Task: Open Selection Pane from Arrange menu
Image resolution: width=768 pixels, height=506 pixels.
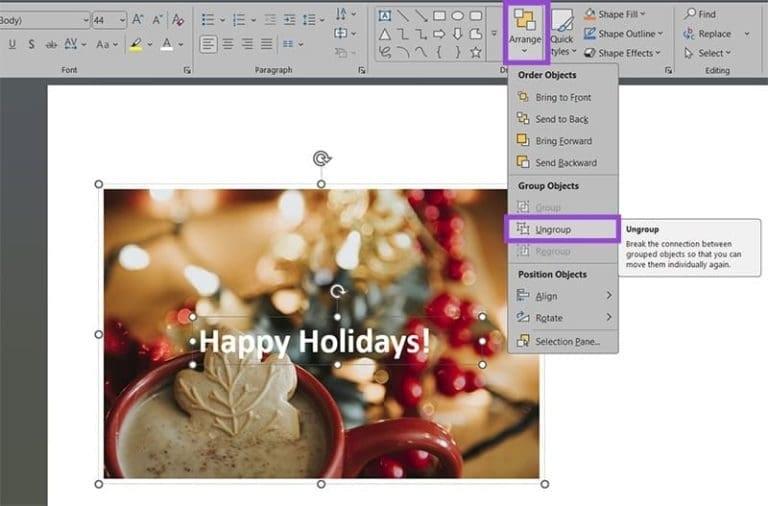Action: click(x=562, y=341)
